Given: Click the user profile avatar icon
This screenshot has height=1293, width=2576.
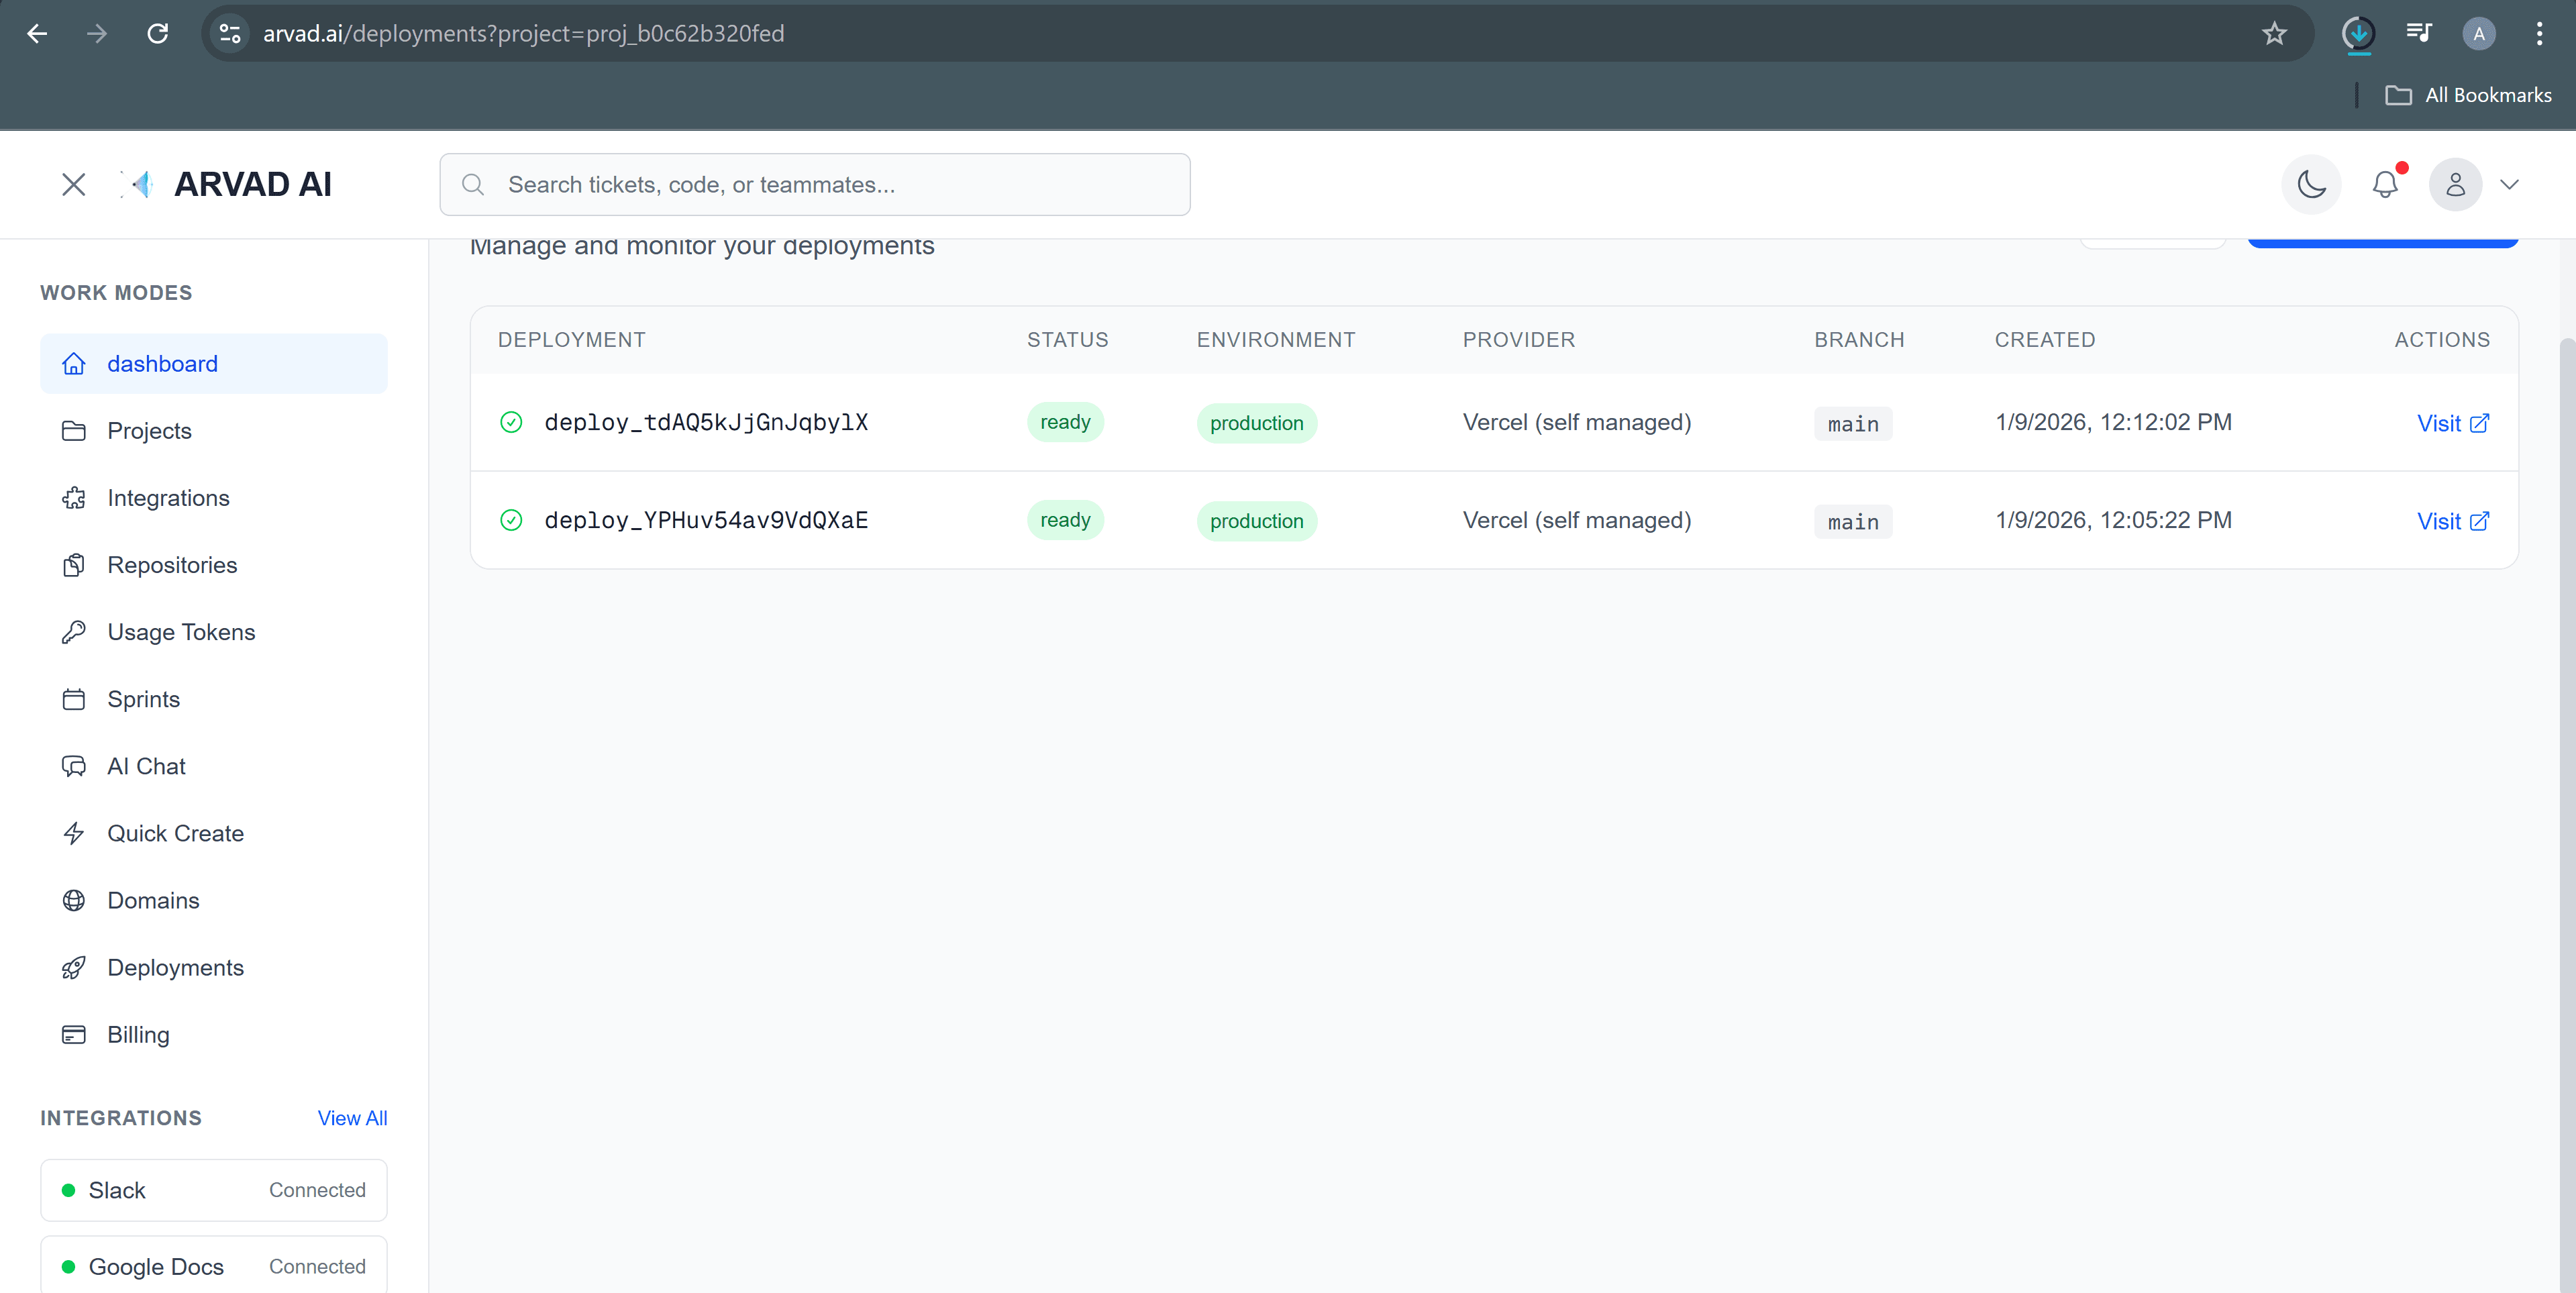Looking at the screenshot, I should coord(2455,184).
